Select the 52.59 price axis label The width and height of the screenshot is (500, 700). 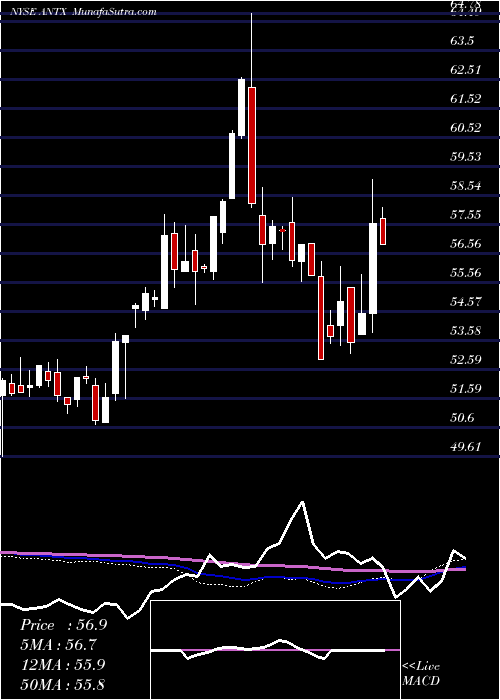(467, 360)
